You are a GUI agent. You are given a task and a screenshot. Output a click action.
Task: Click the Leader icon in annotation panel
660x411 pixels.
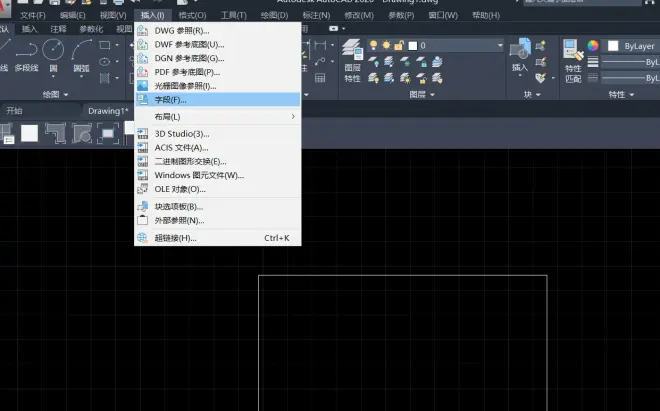tap(320, 62)
